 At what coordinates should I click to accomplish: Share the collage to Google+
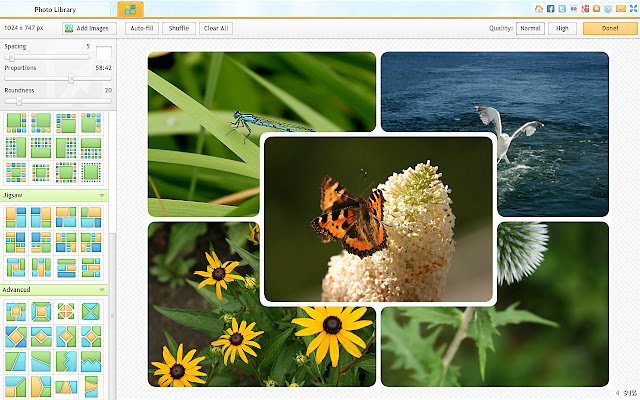[x=585, y=9]
